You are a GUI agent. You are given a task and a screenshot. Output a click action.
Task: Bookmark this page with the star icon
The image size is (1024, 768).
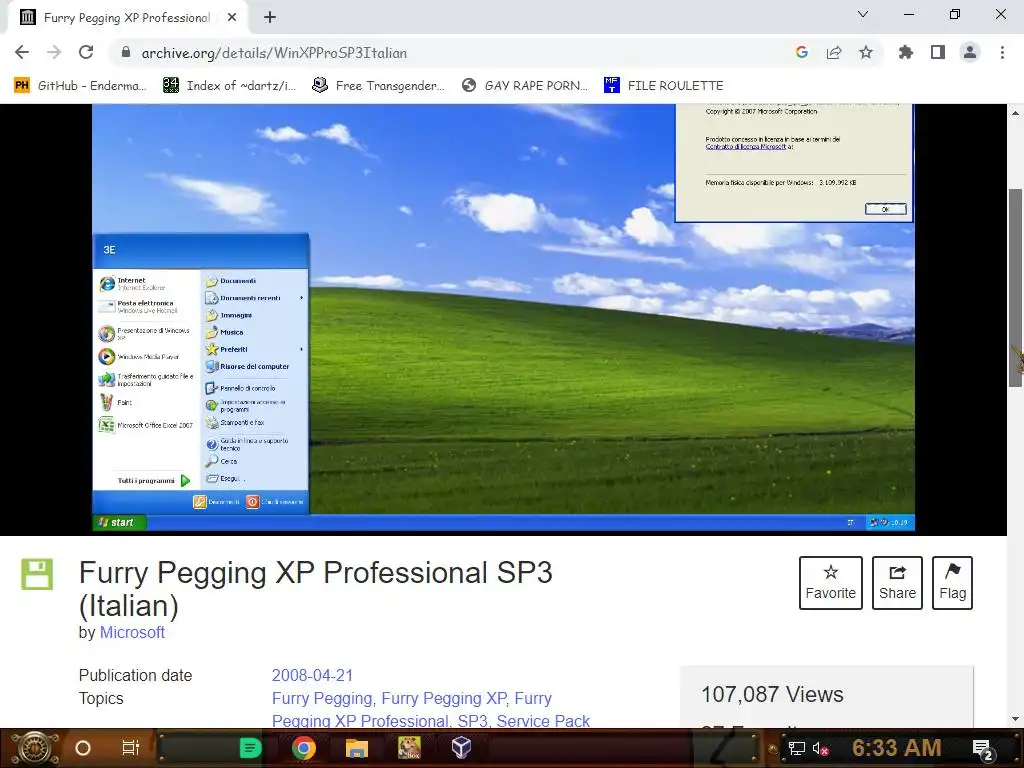[x=866, y=52]
